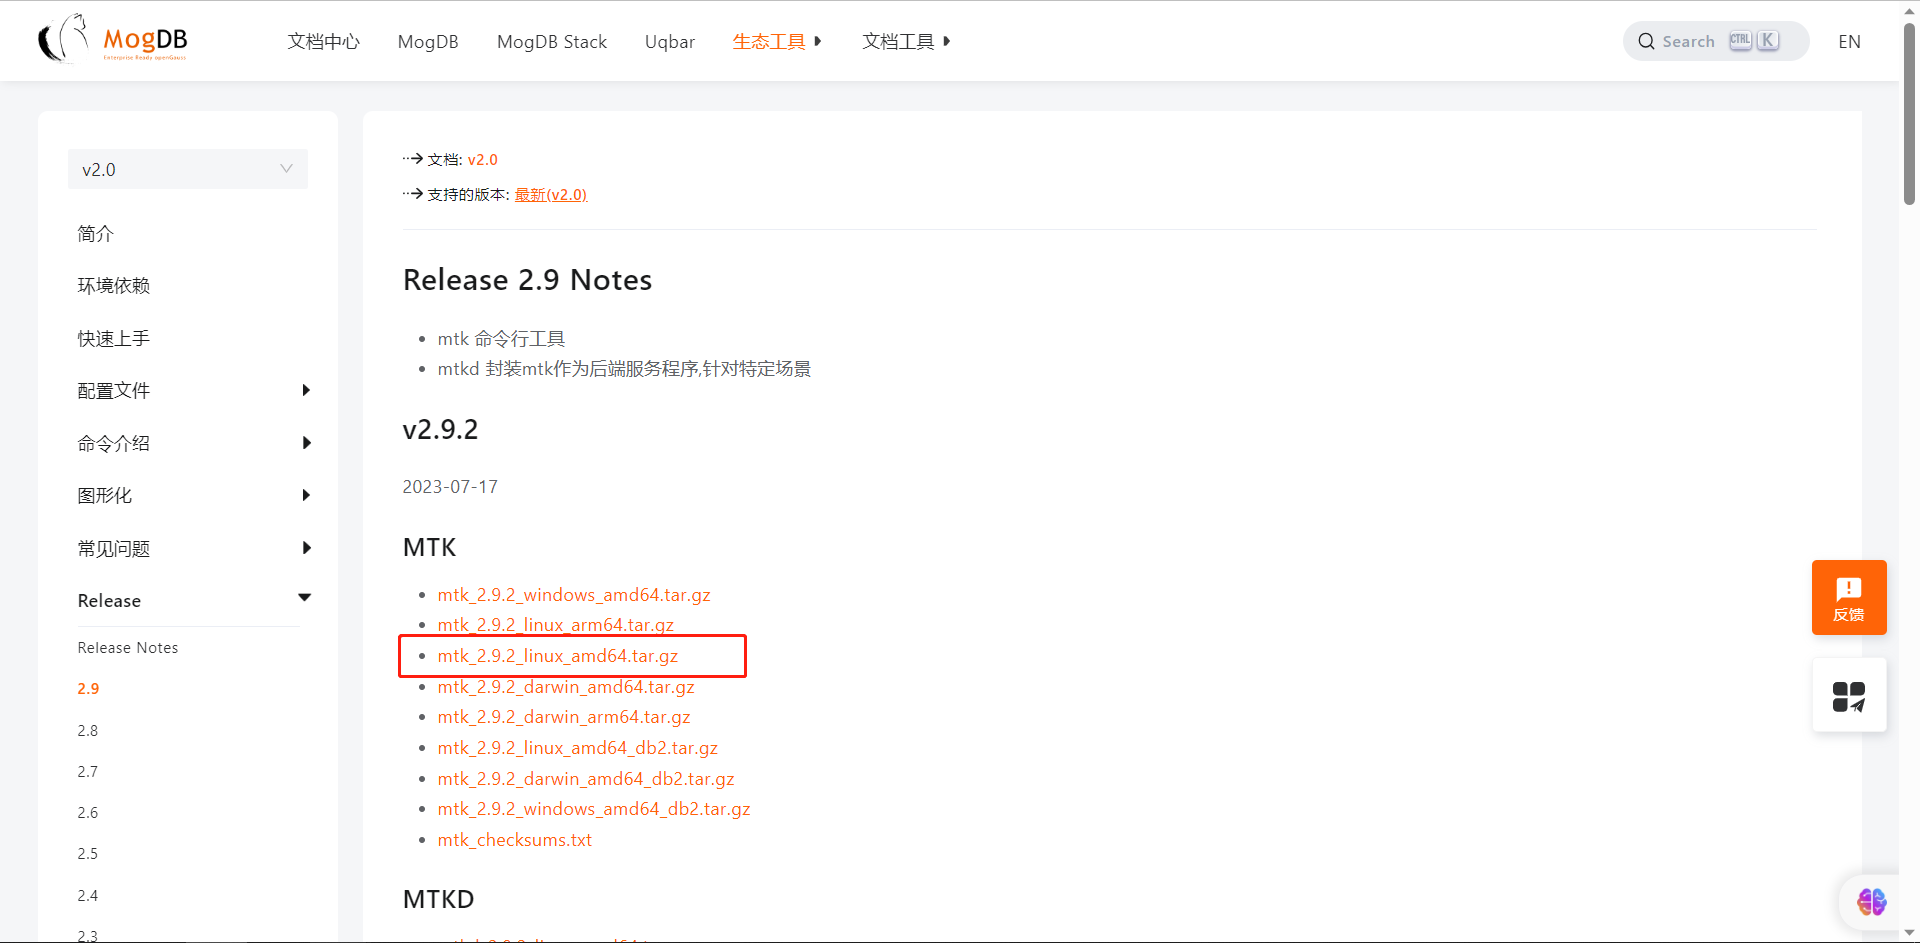Select release 2.7 in the sidebar
Image resolution: width=1920 pixels, height=943 pixels.
(88, 771)
